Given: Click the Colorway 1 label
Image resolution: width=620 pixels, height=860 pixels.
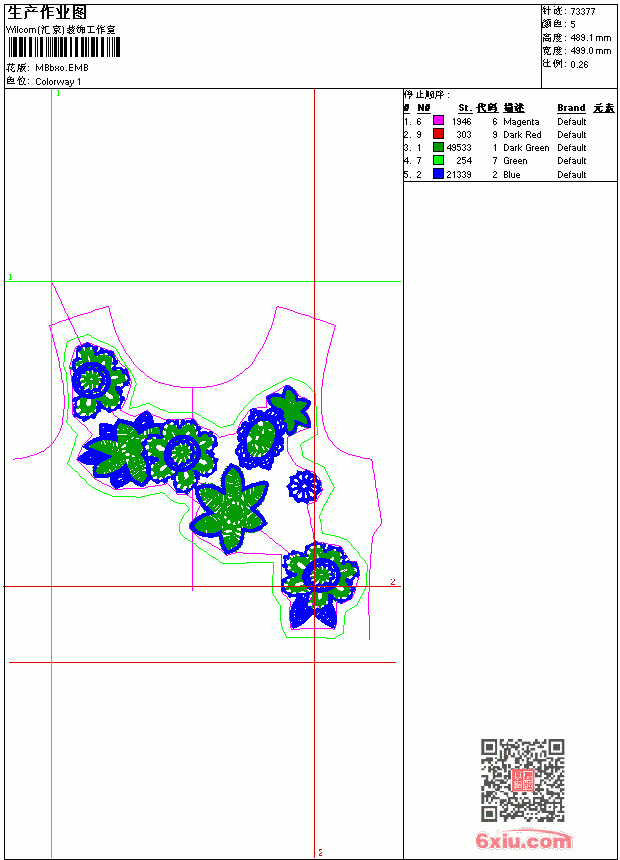Looking at the screenshot, I should pyautogui.click(x=58, y=82).
